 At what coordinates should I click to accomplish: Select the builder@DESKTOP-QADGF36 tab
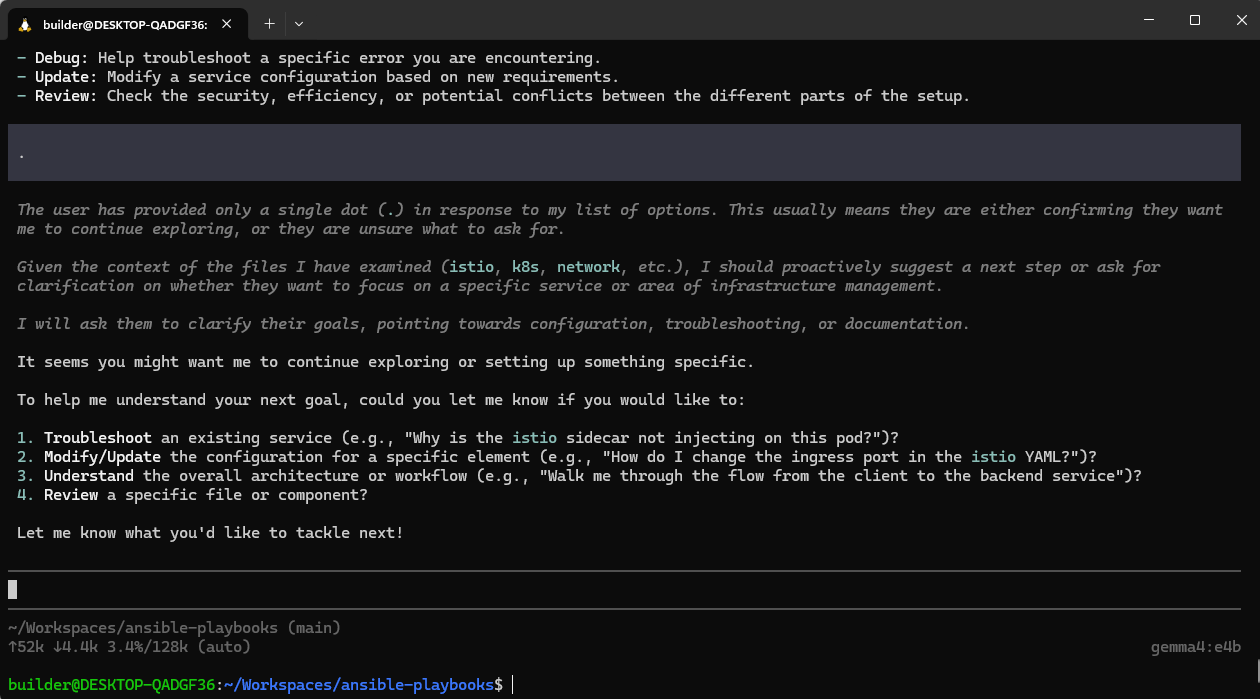pos(125,24)
